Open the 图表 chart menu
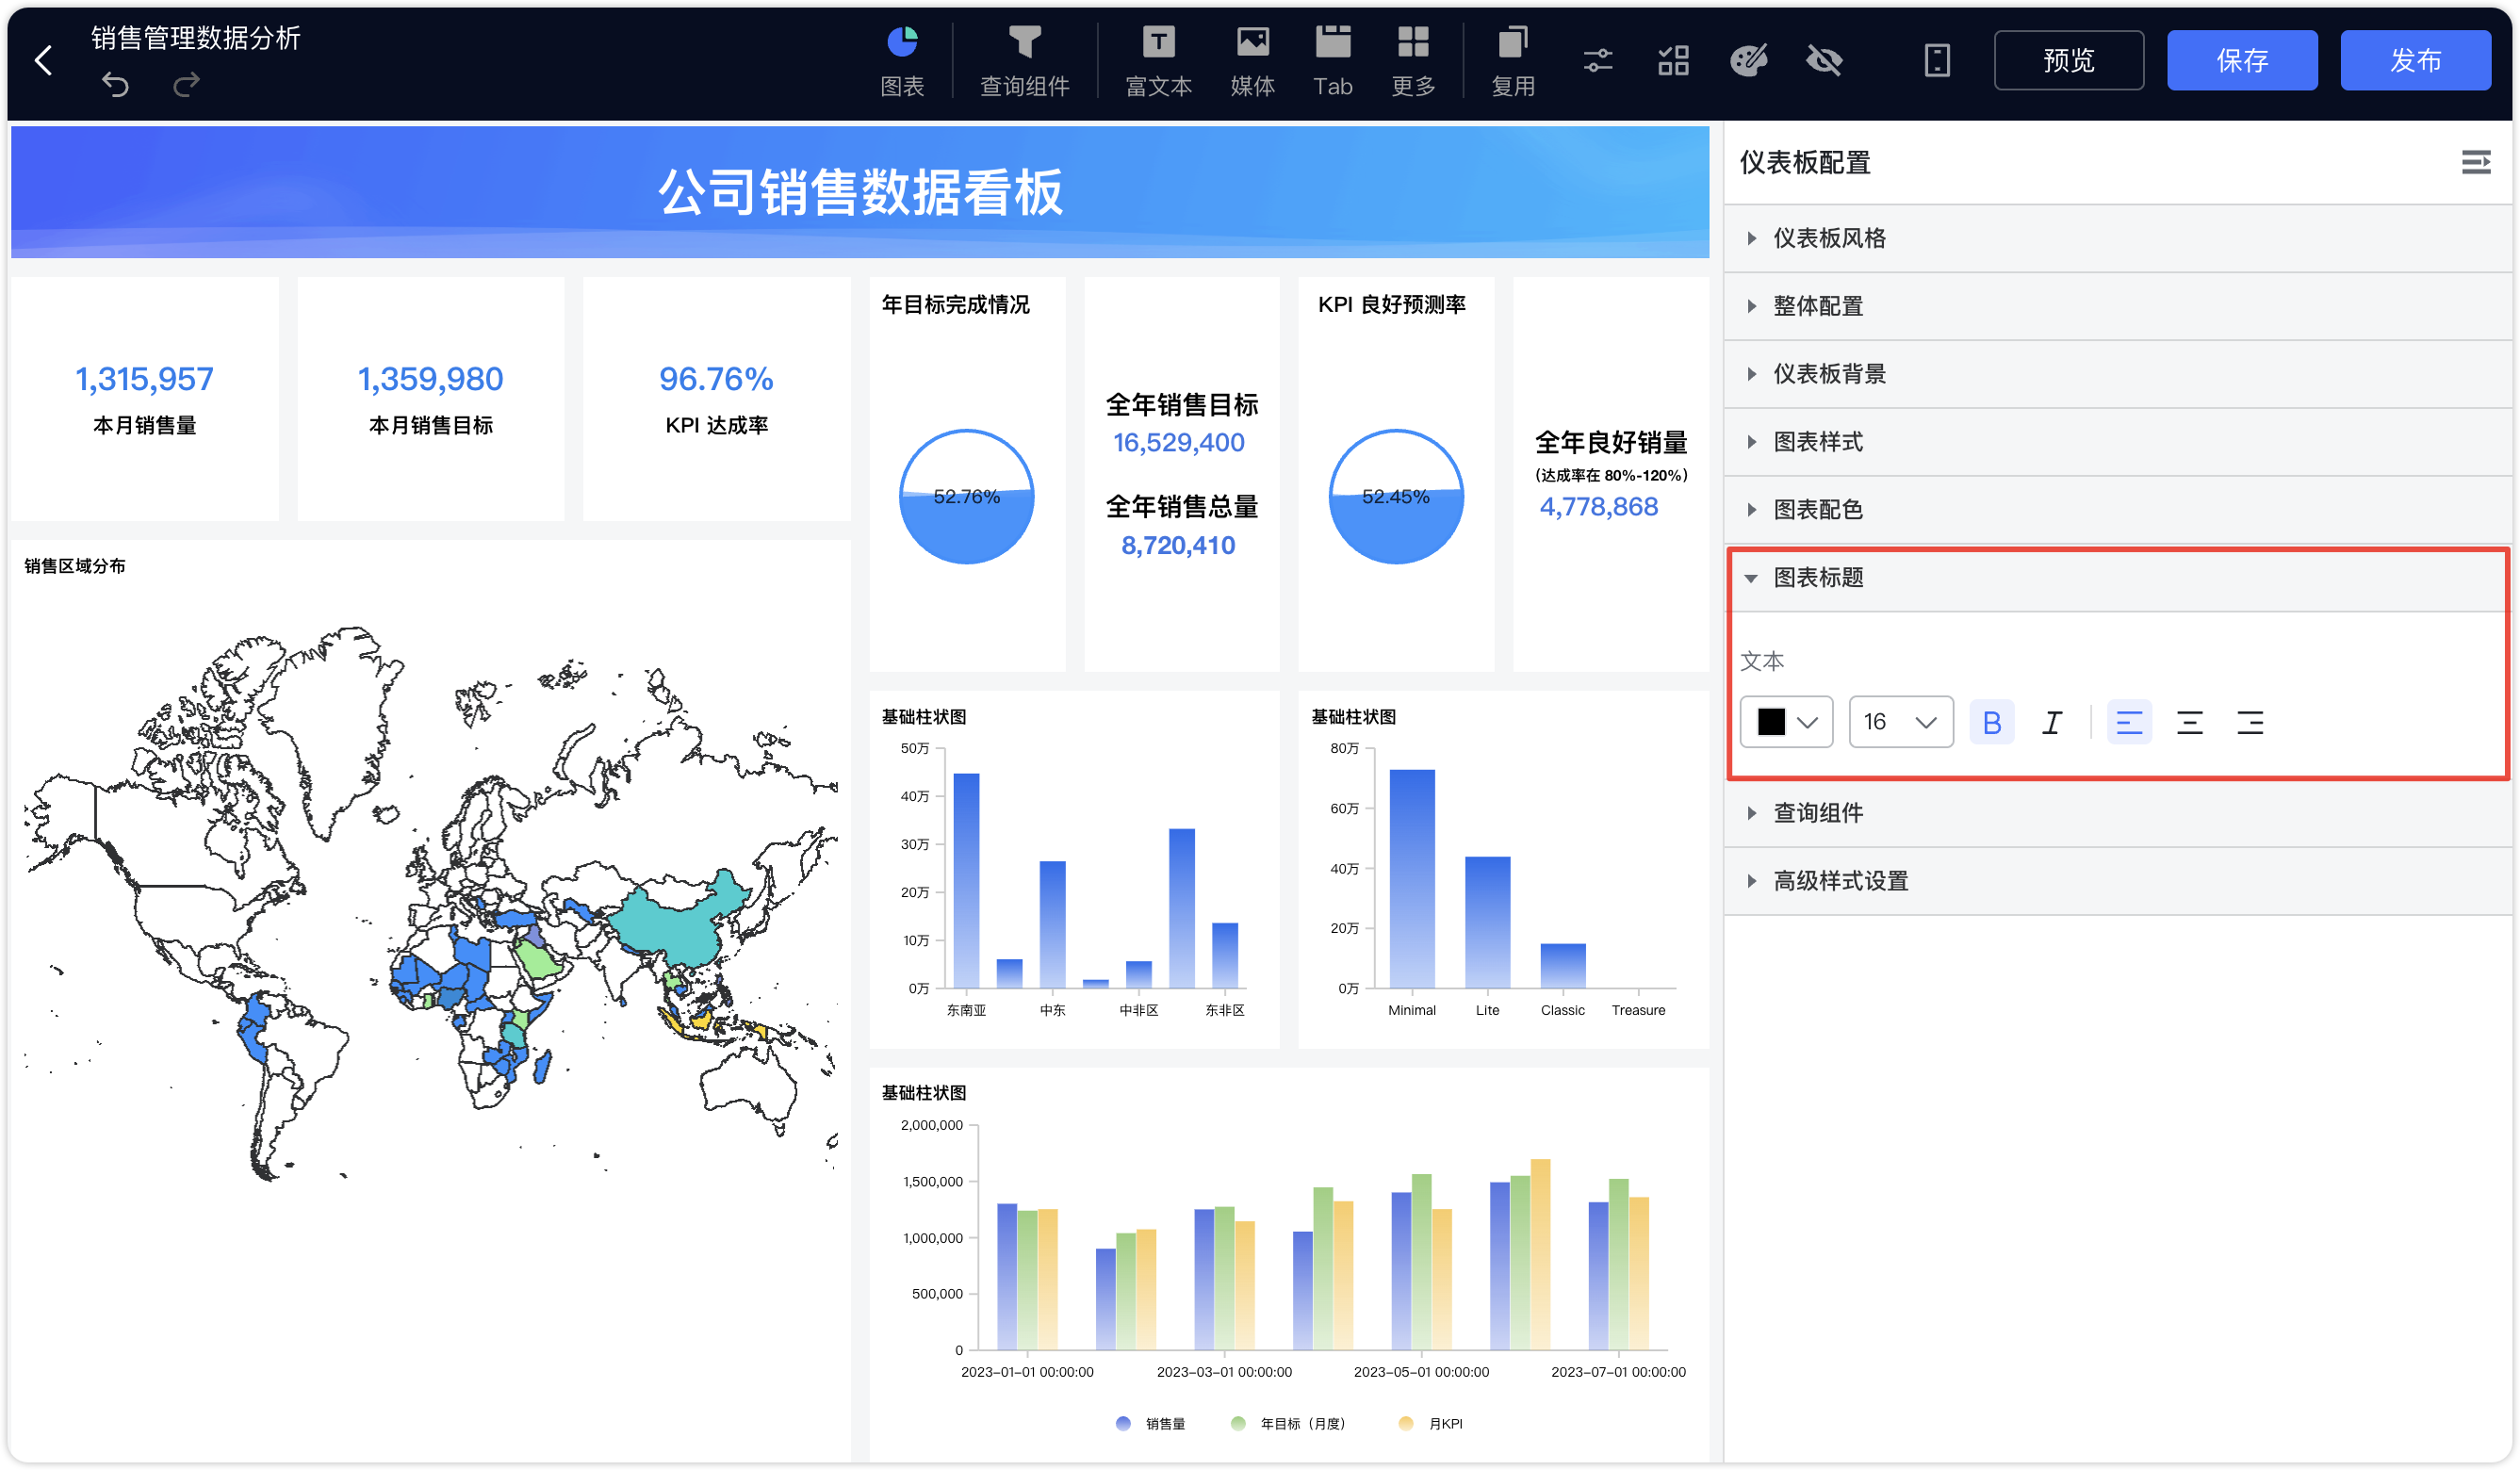 click(x=902, y=61)
